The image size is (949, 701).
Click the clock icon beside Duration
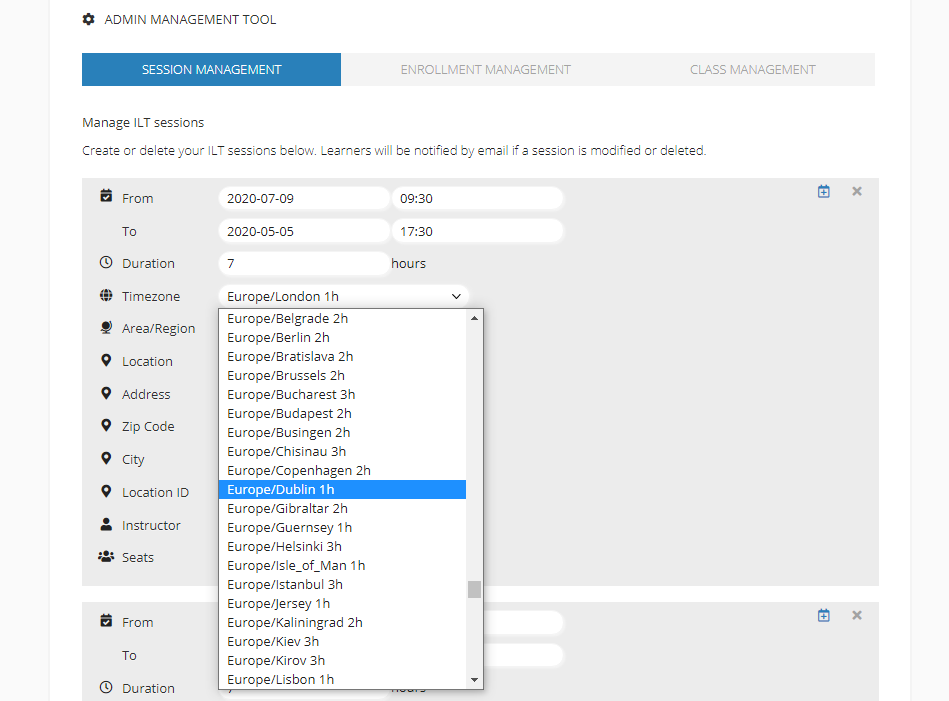105,262
